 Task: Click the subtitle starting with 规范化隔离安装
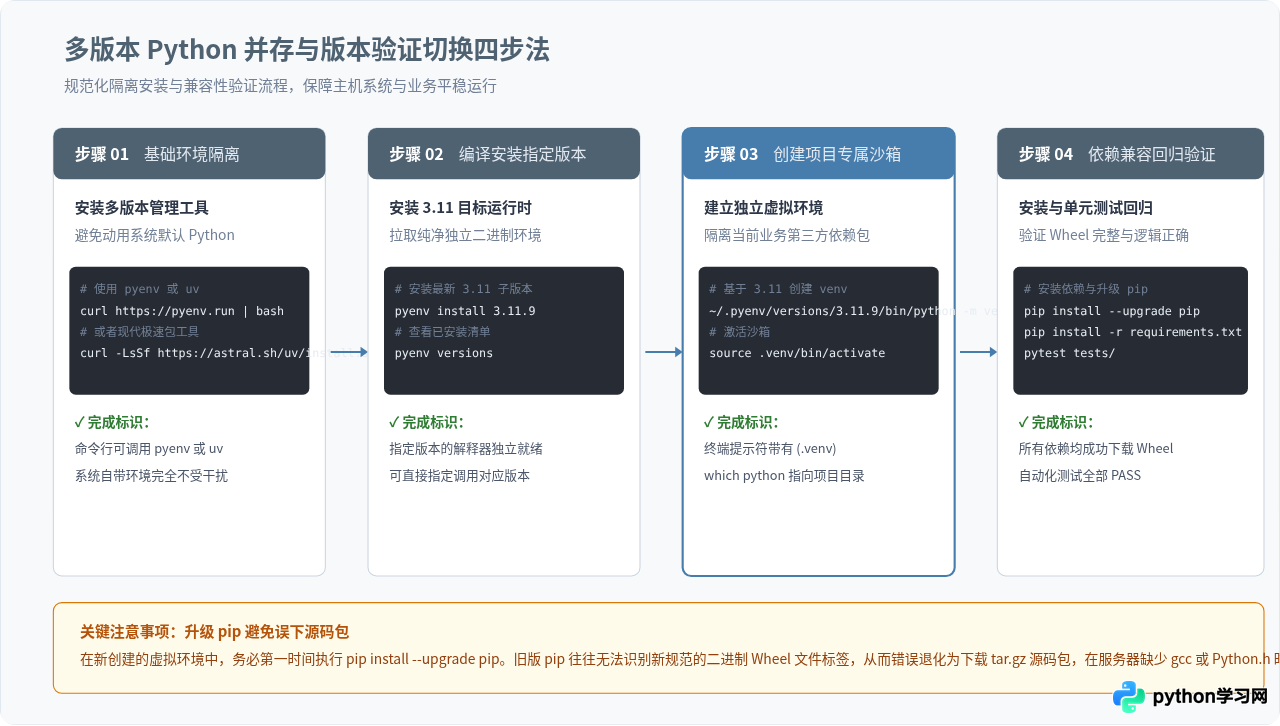point(280,86)
